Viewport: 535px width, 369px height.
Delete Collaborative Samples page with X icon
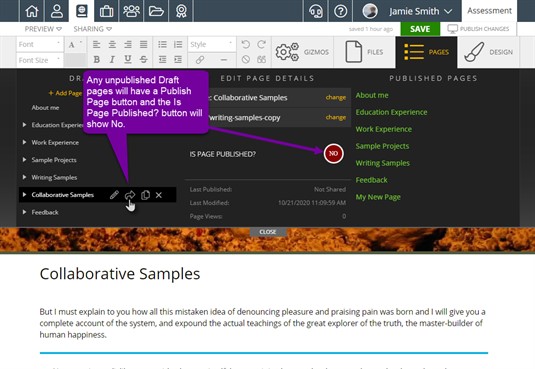pyautogui.click(x=159, y=195)
